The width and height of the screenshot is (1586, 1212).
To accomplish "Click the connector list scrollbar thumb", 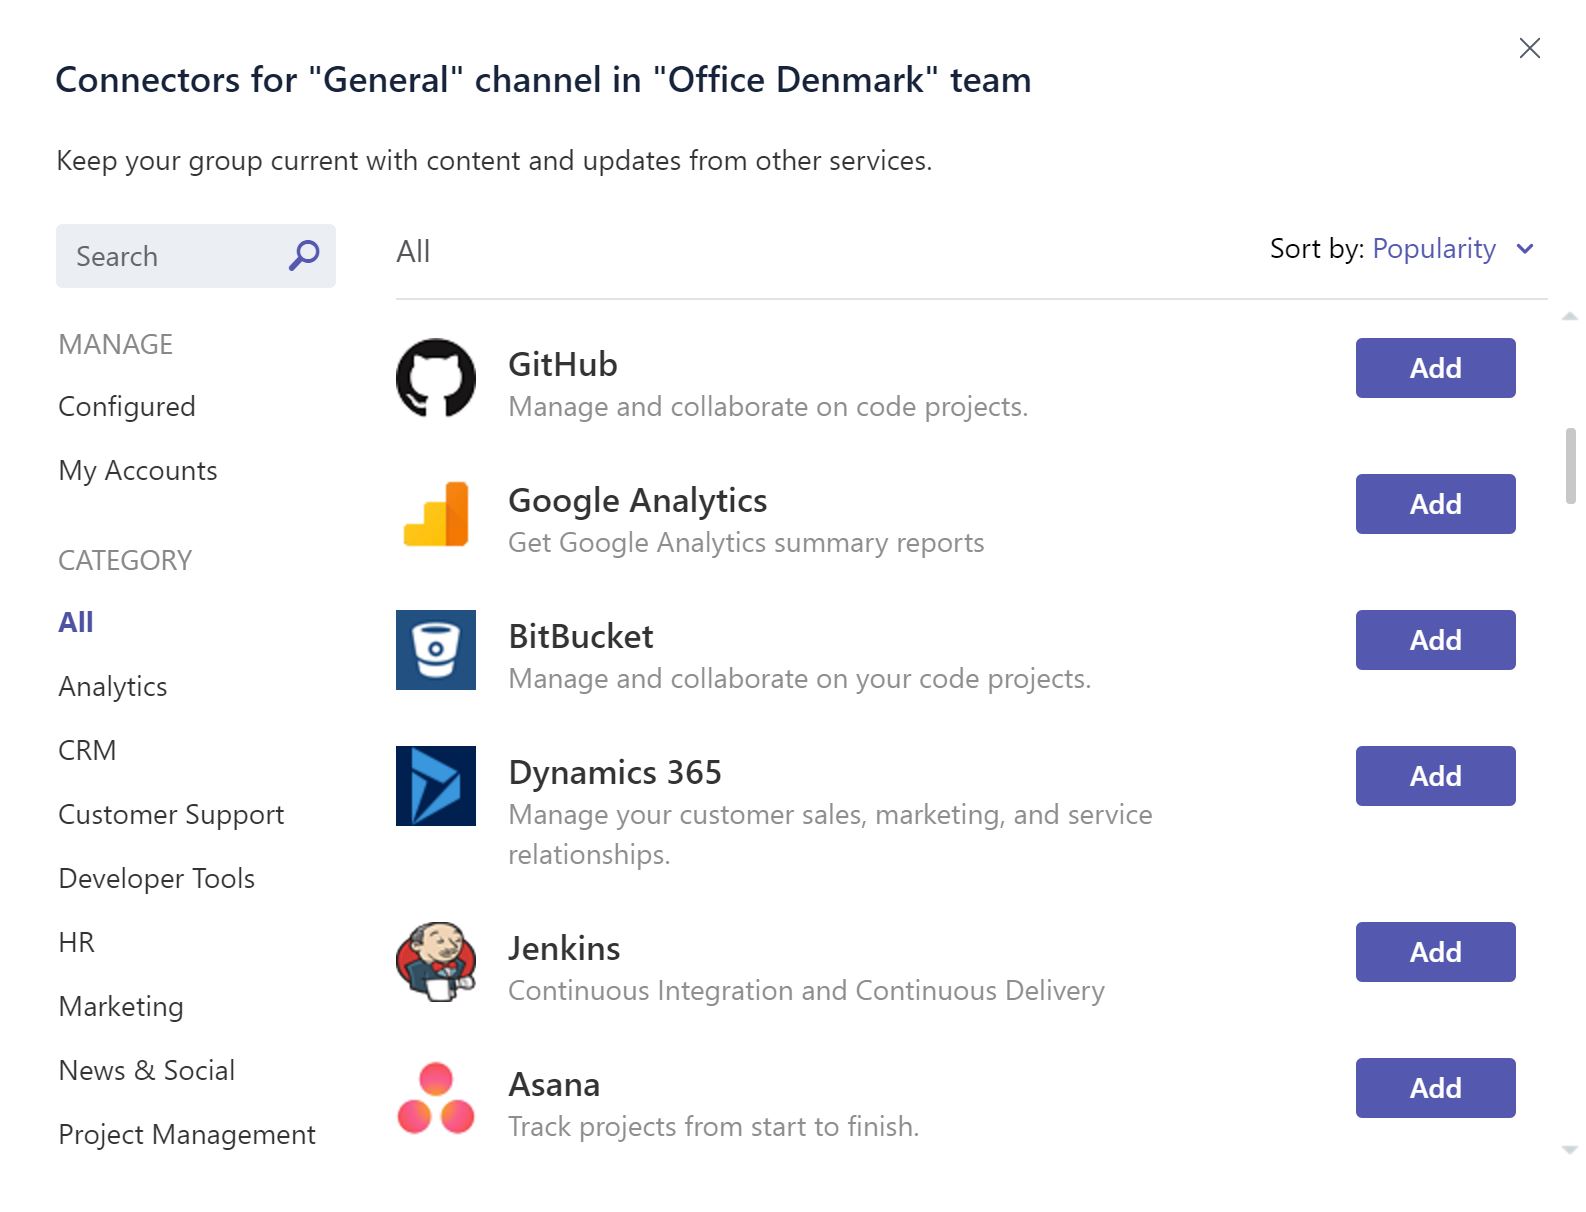I will click(1570, 466).
